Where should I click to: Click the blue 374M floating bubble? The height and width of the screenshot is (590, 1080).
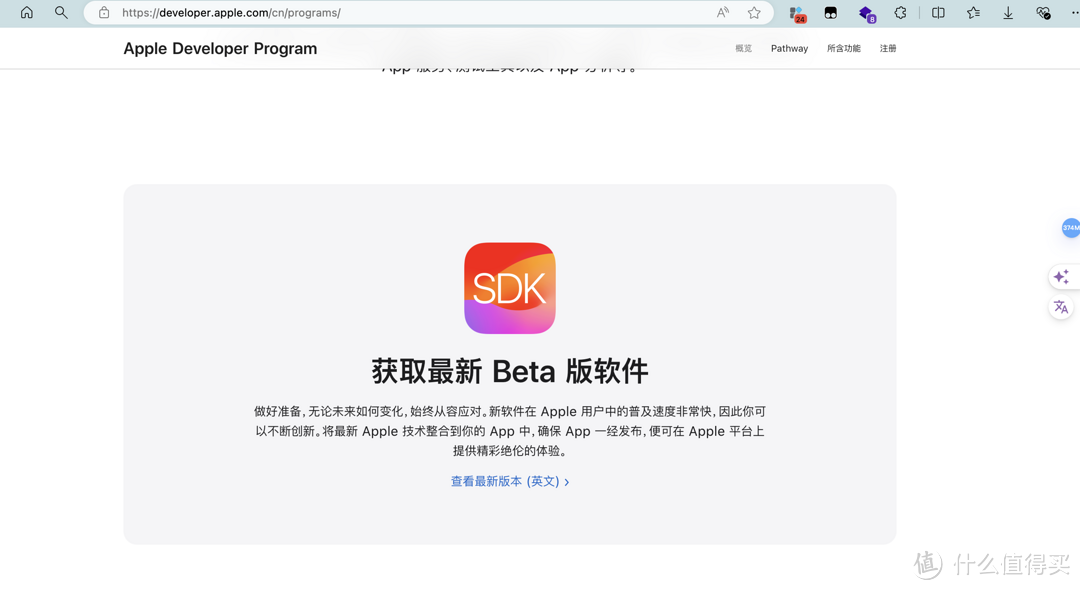tap(1070, 227)
